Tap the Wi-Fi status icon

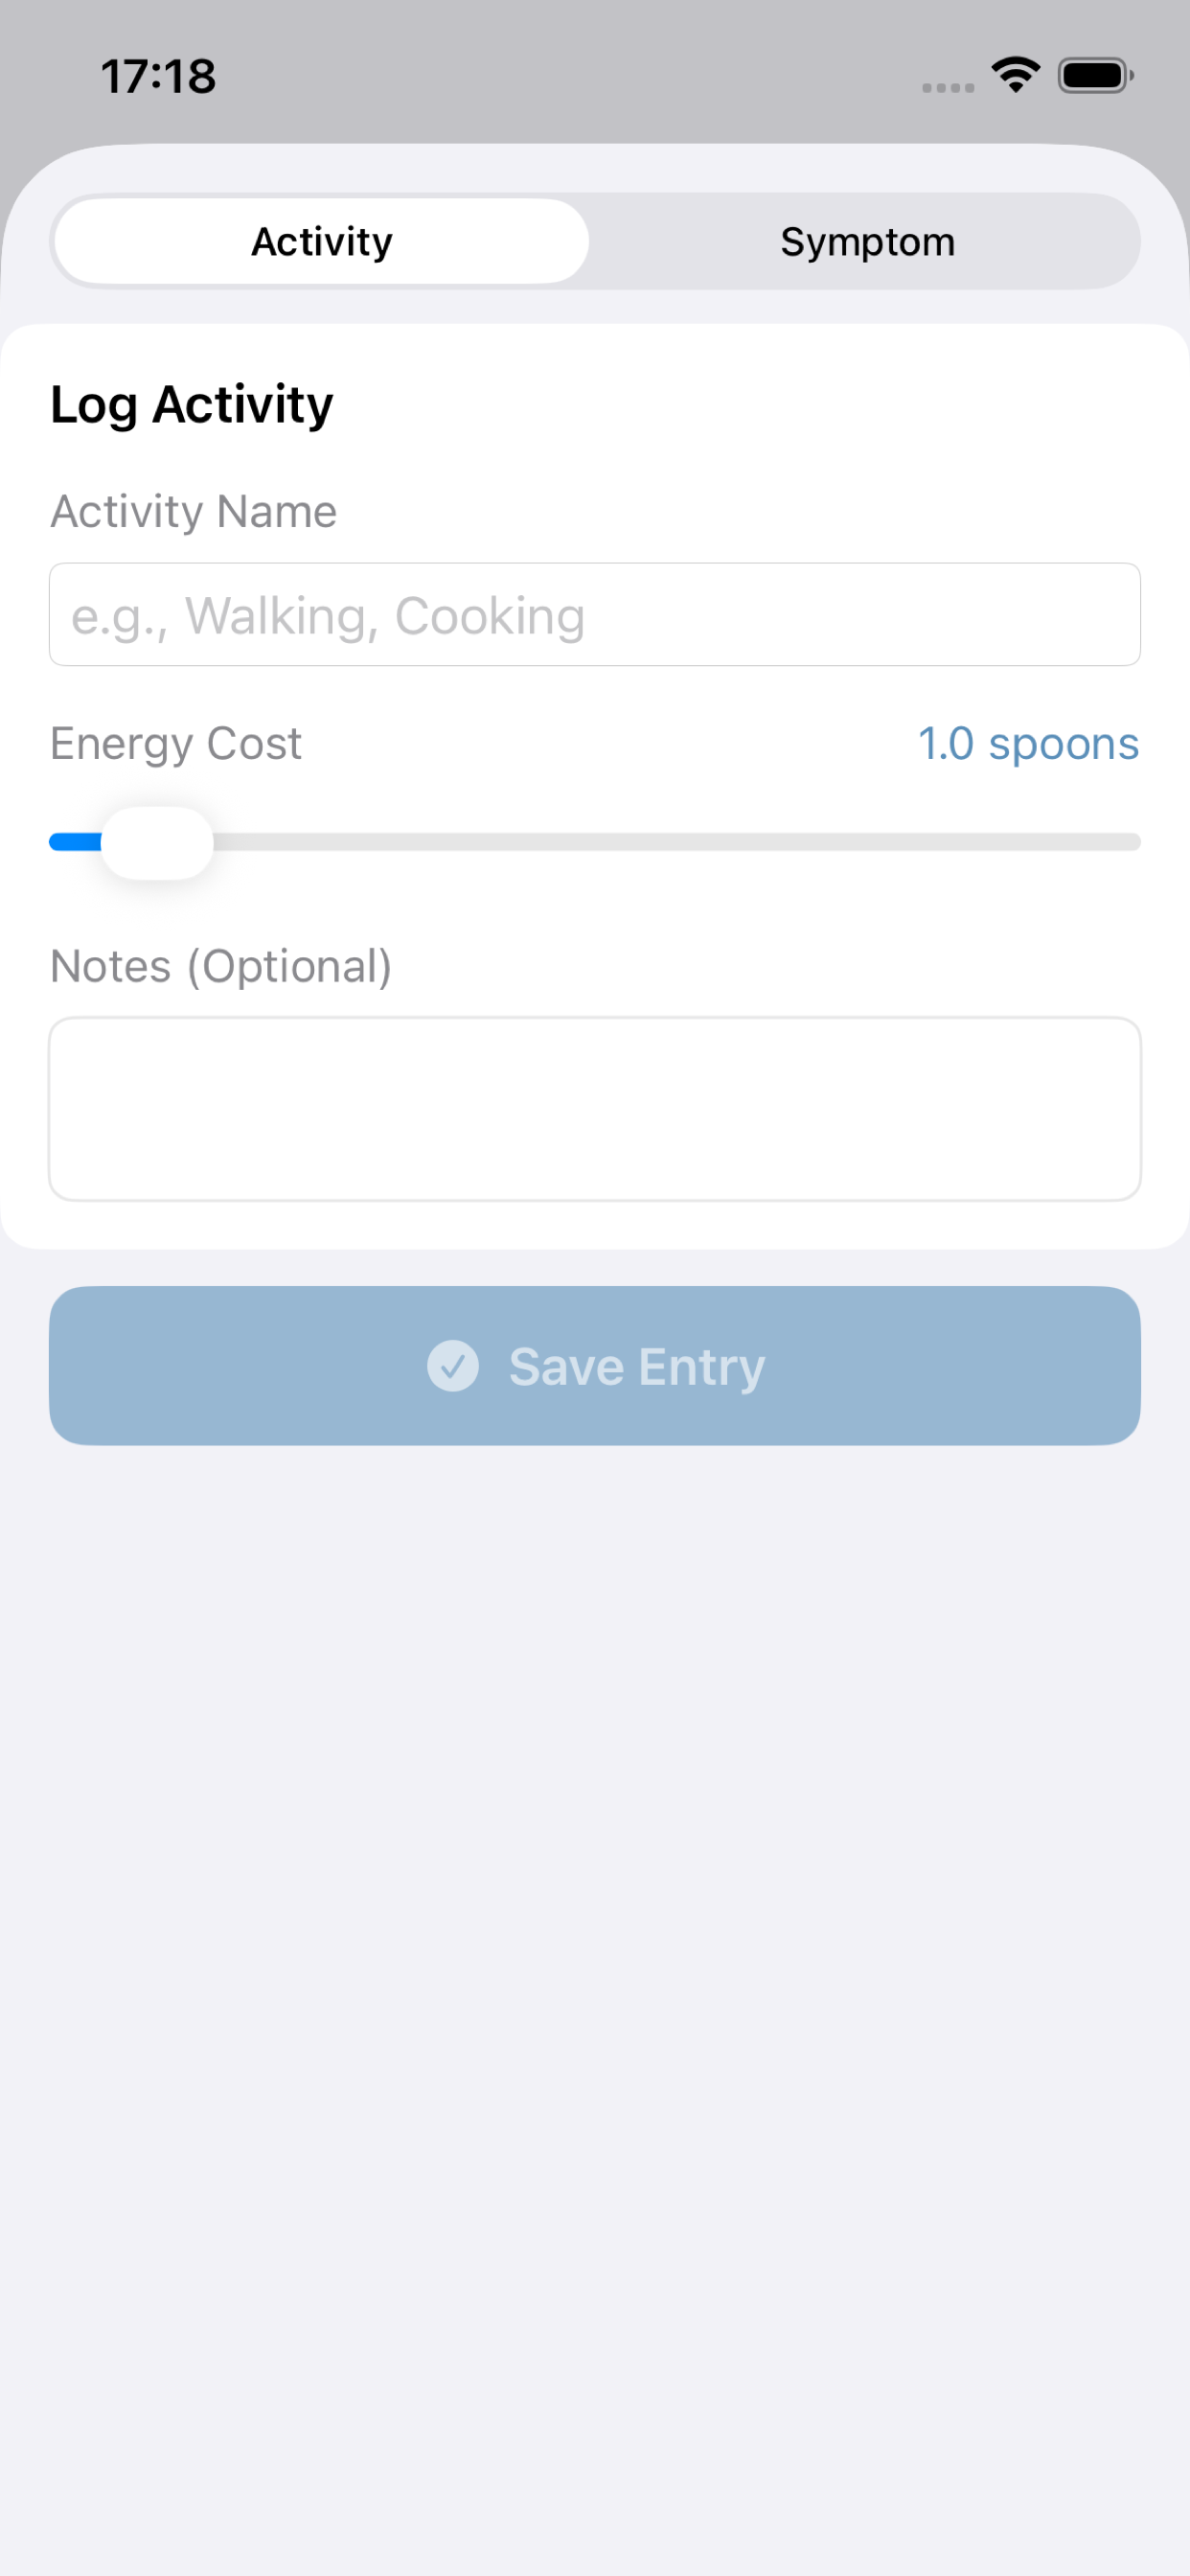(x=1015, y=76)
